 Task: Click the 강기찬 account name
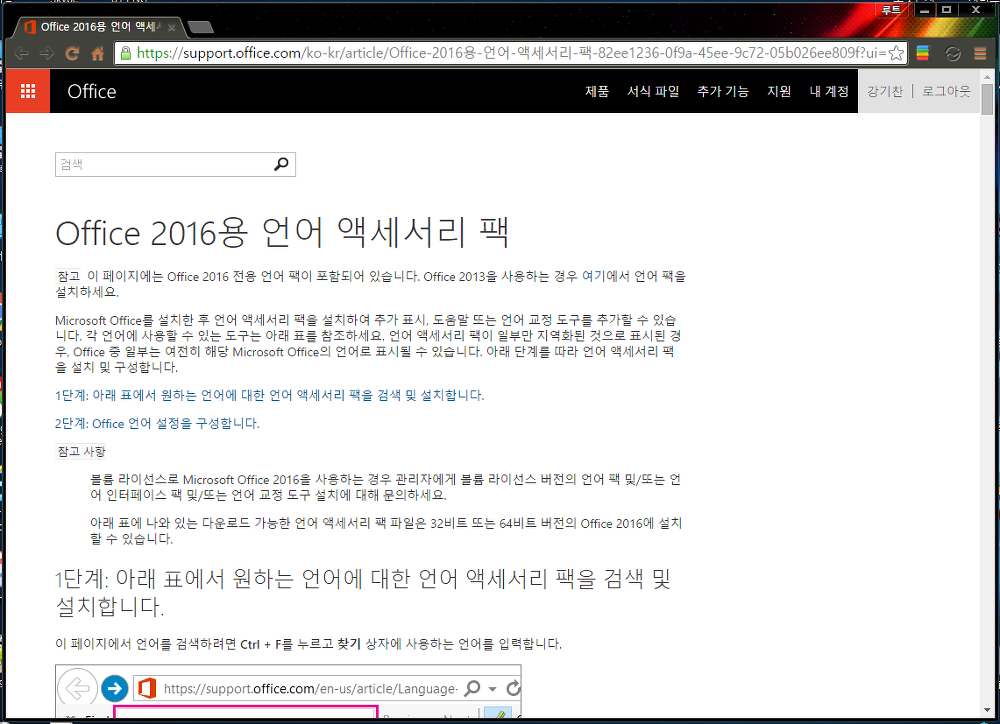click(x=885, y=91)
